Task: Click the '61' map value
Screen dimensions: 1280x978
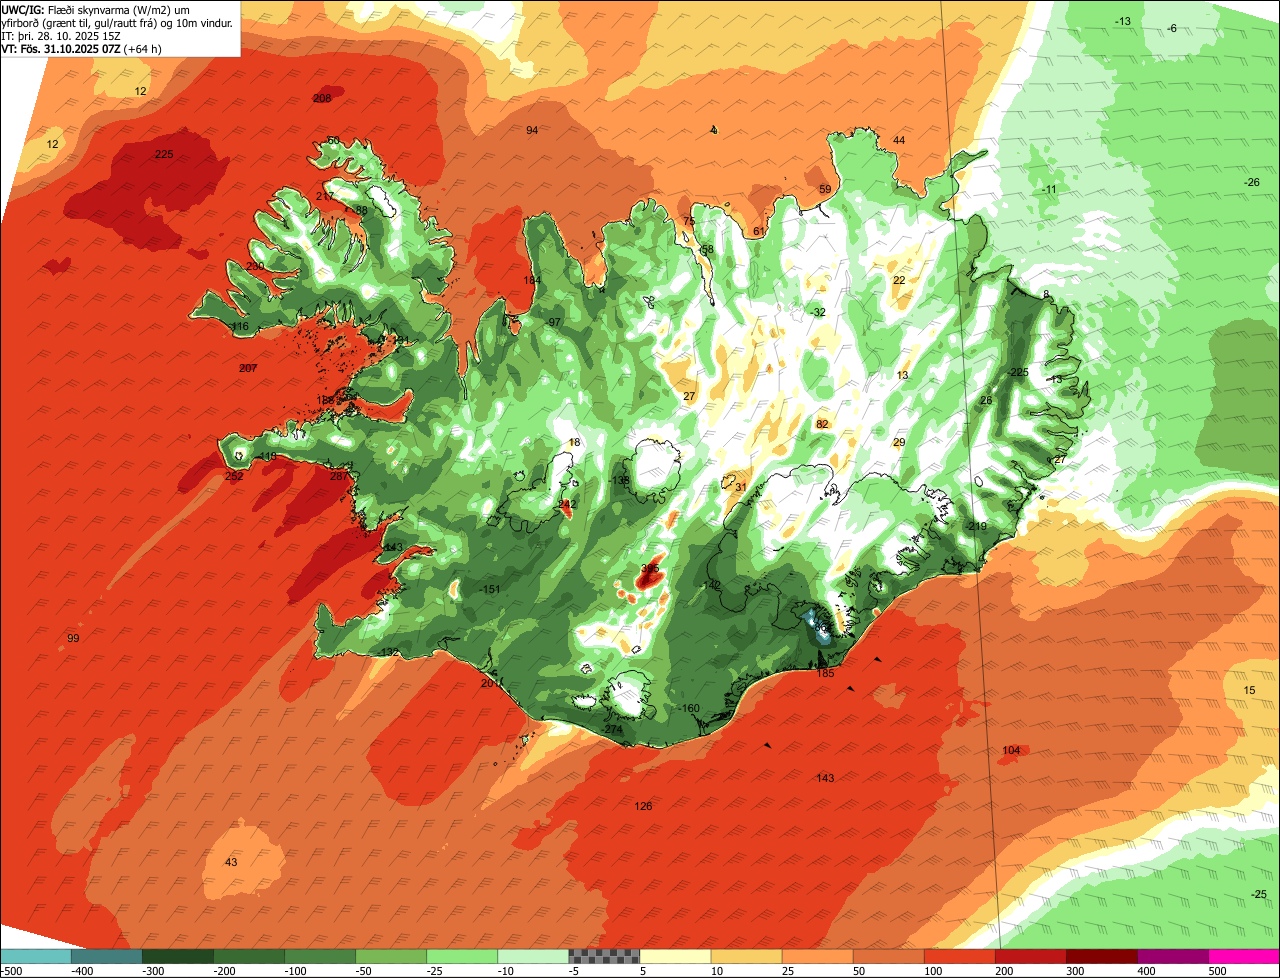Action: click(x=759, y=232)
